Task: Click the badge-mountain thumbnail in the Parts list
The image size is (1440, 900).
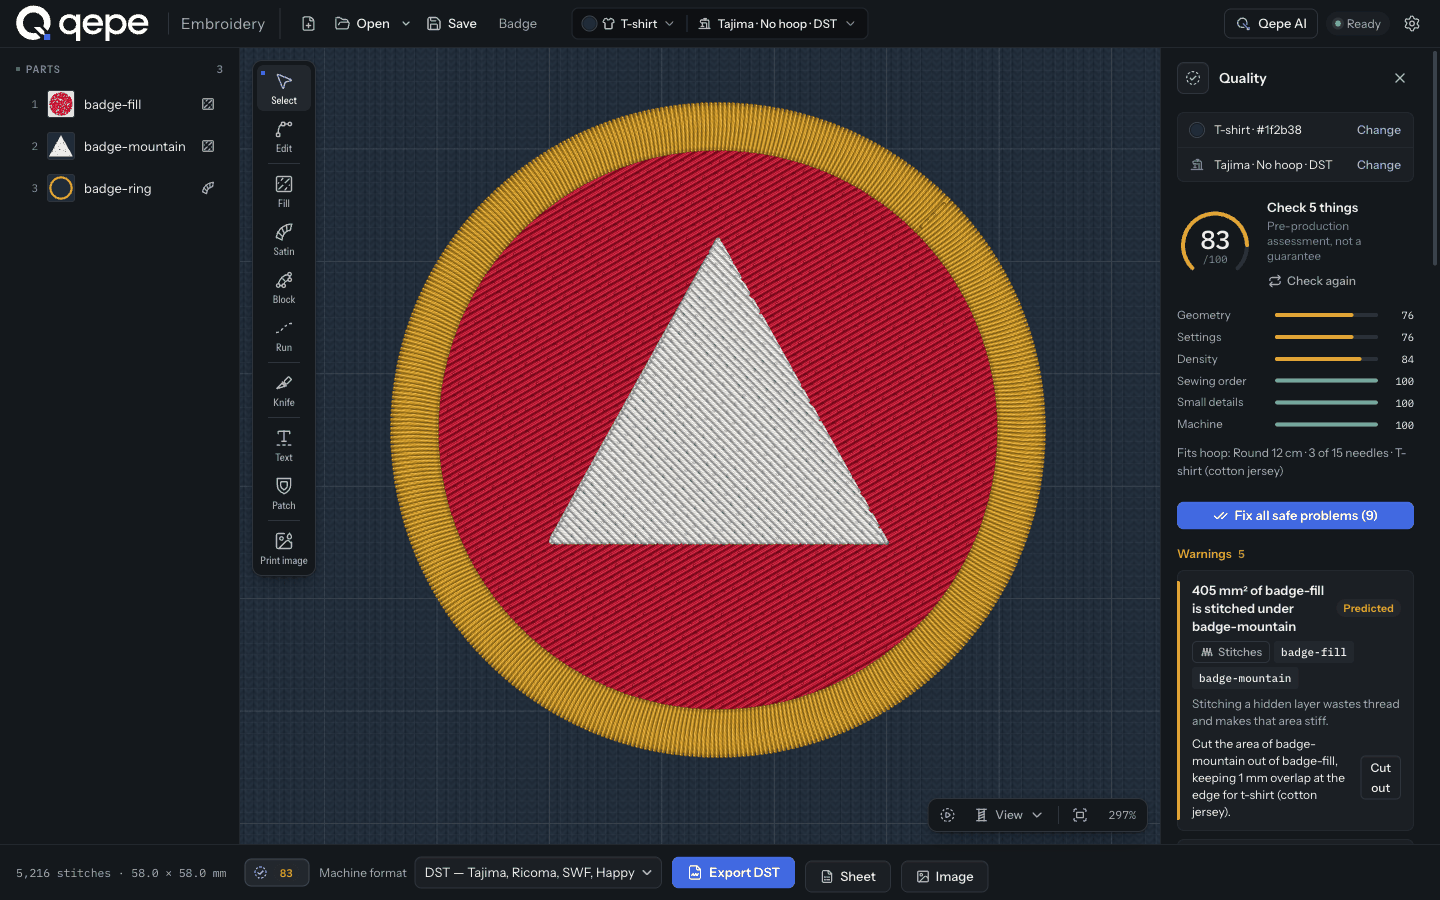Action: point(61,146)
